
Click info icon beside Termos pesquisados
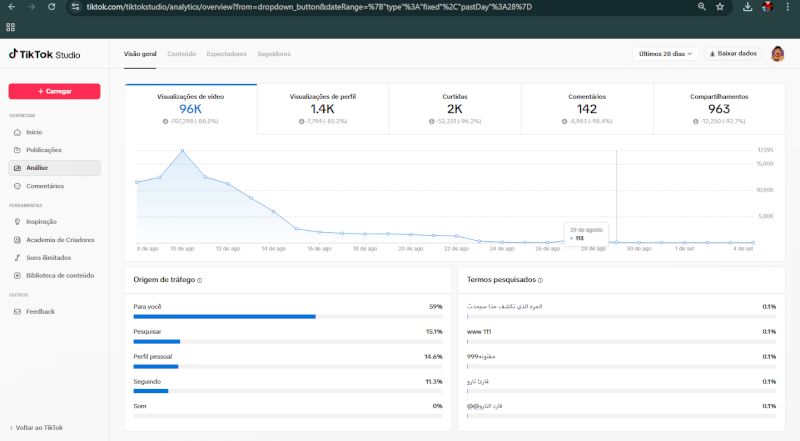[x=540, y=280]
